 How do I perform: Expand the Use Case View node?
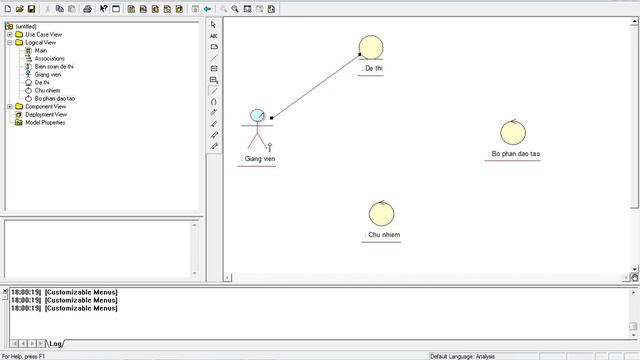(10, 35)
